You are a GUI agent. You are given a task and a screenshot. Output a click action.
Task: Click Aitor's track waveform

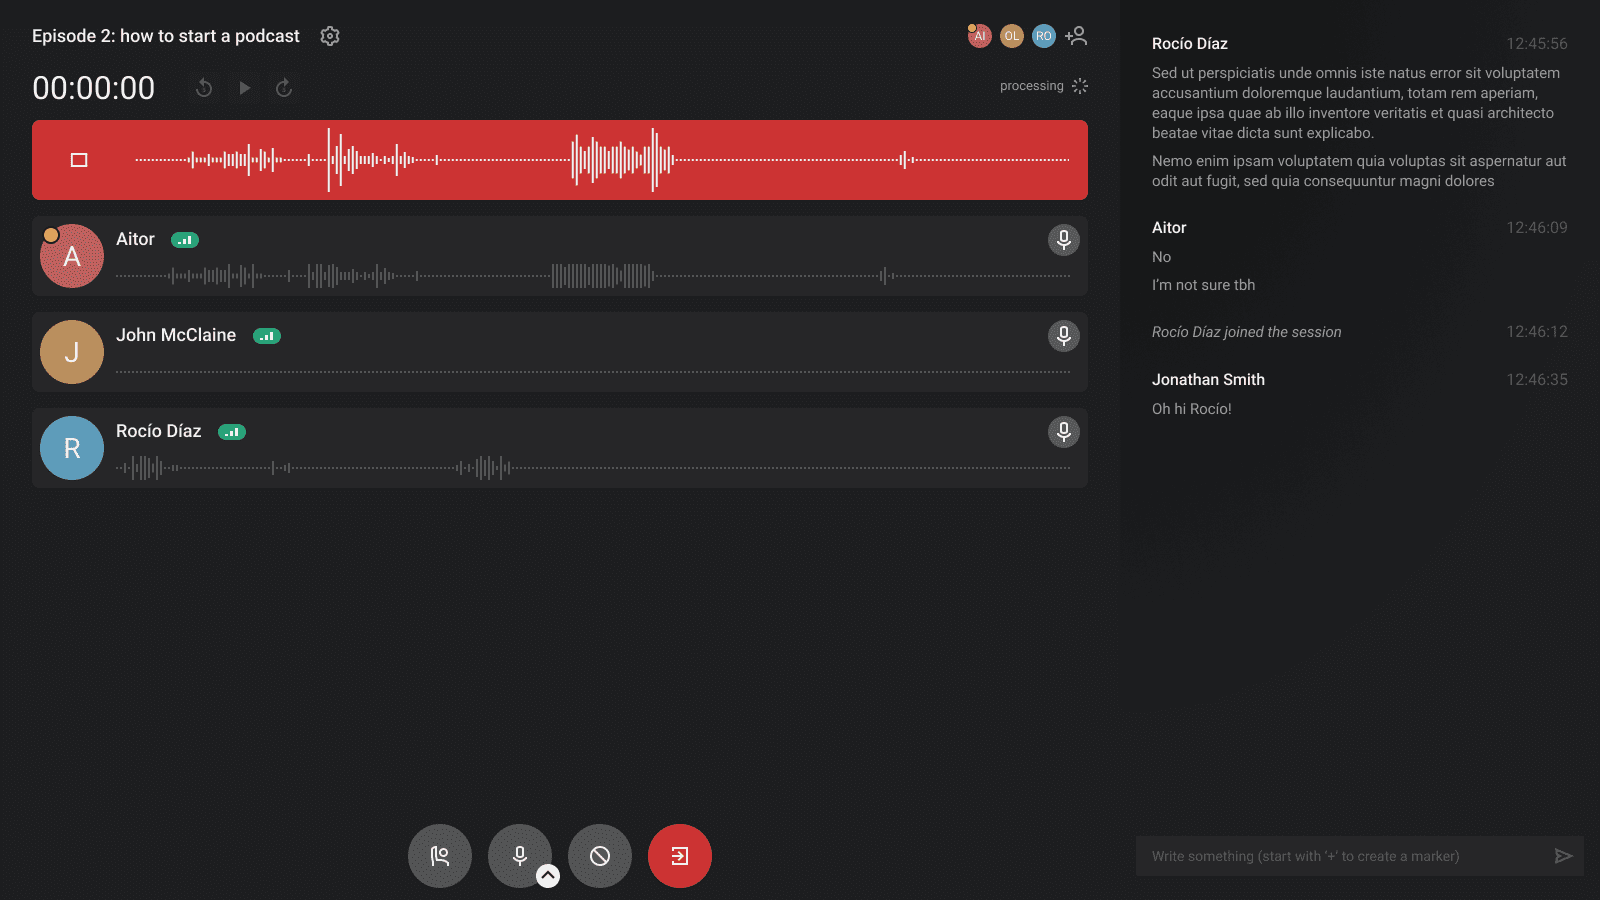pos(592,276)
